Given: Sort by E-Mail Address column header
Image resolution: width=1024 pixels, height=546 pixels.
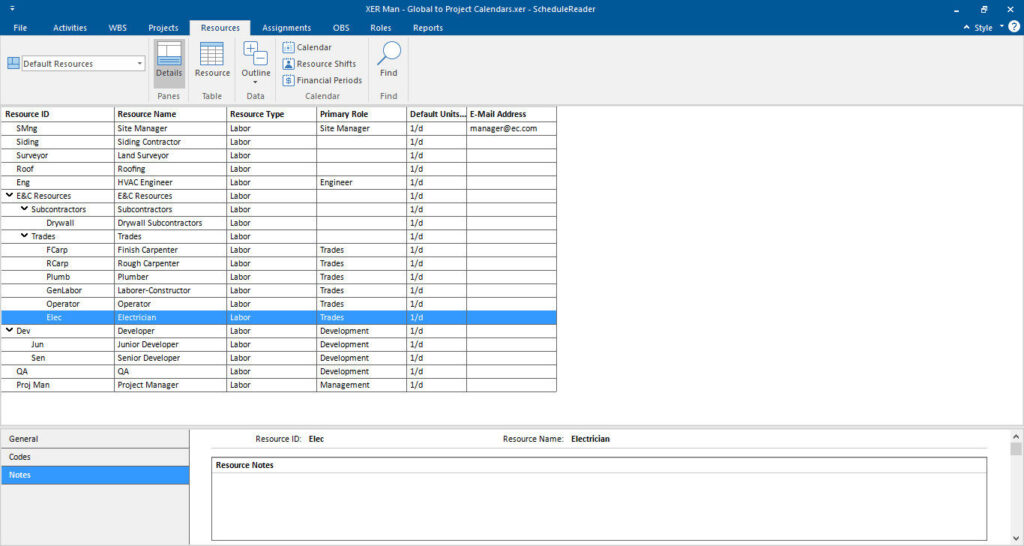Looking at the screenshot, I should click(x=511, y=114).
